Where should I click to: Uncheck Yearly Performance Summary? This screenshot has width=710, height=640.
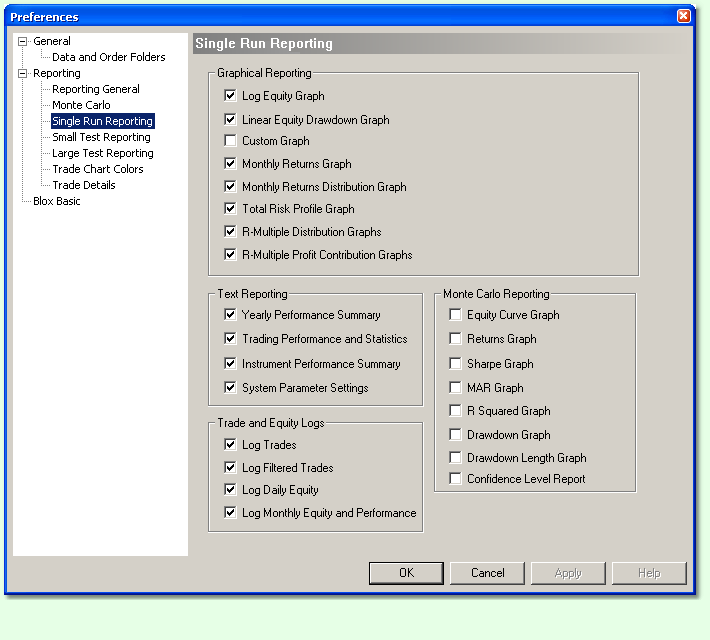230,315
